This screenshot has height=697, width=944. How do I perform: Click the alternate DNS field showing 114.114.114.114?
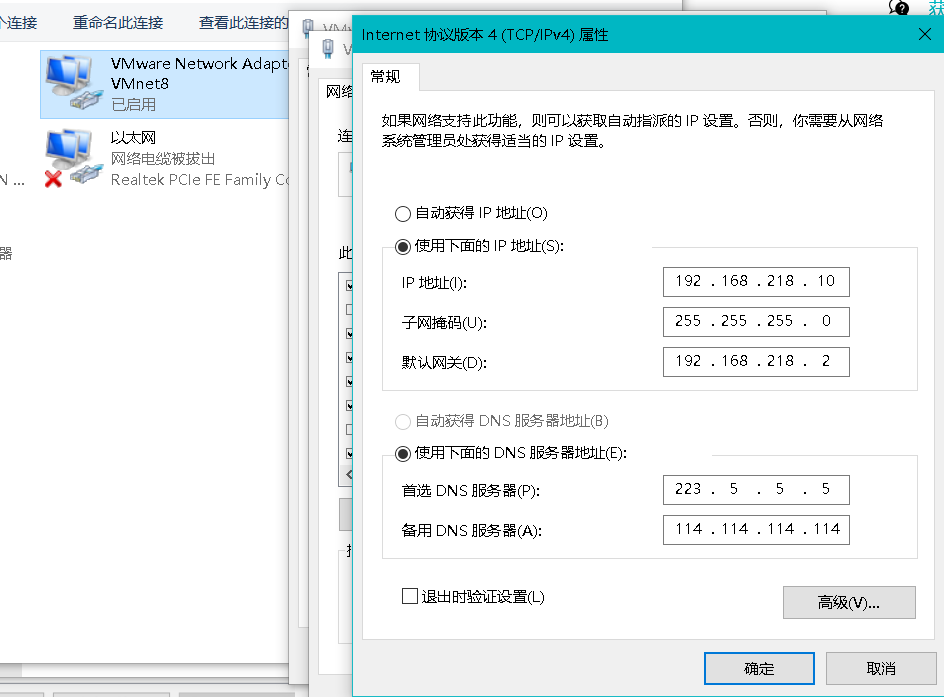click(755, 529)
